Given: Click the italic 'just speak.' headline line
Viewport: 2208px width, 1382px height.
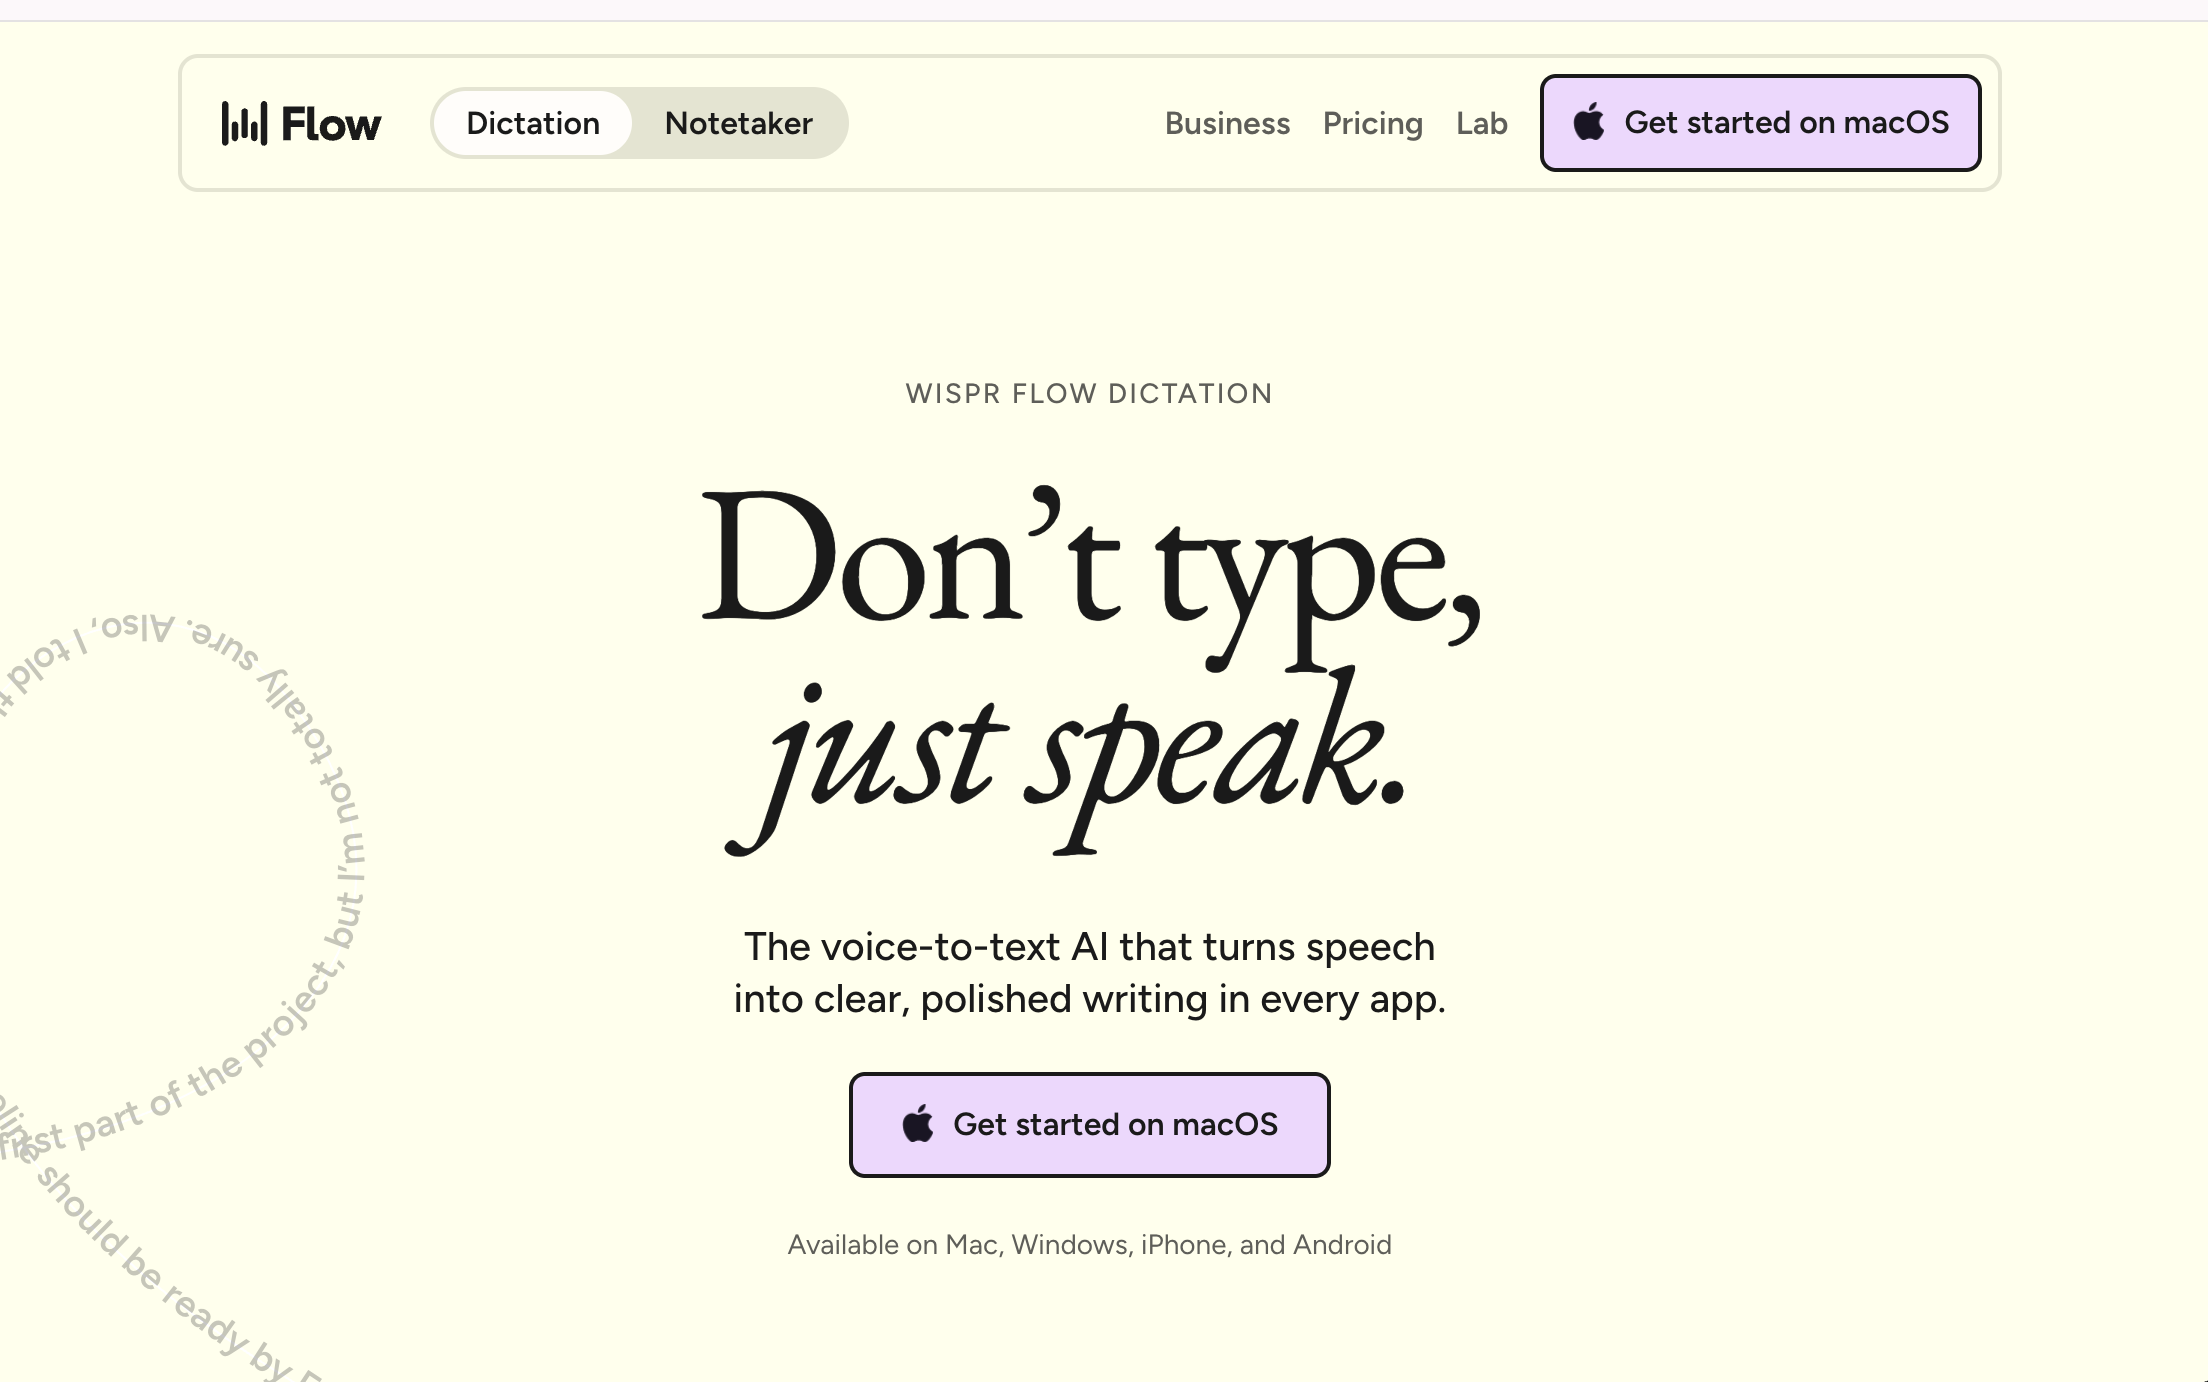Looking at the screenshot, I should coord(1066,762).
